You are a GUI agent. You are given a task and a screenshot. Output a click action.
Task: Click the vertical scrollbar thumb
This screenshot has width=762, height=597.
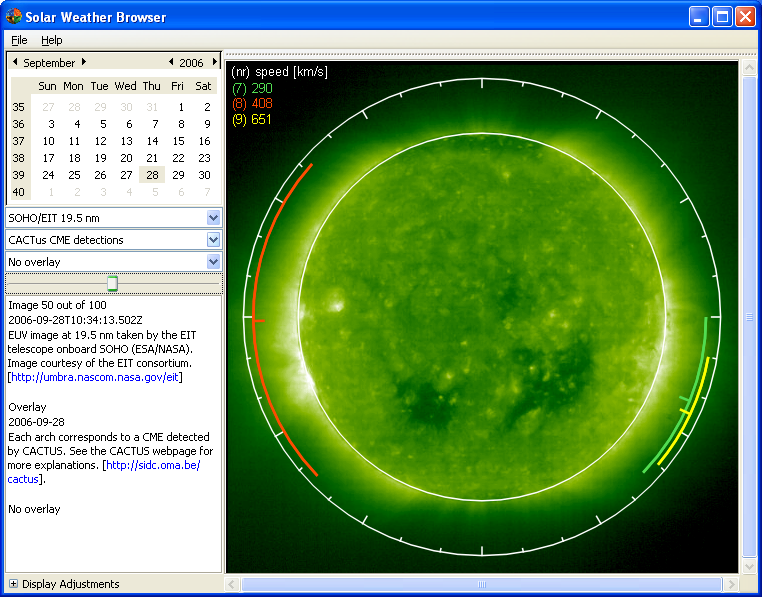tap(749, 316)
